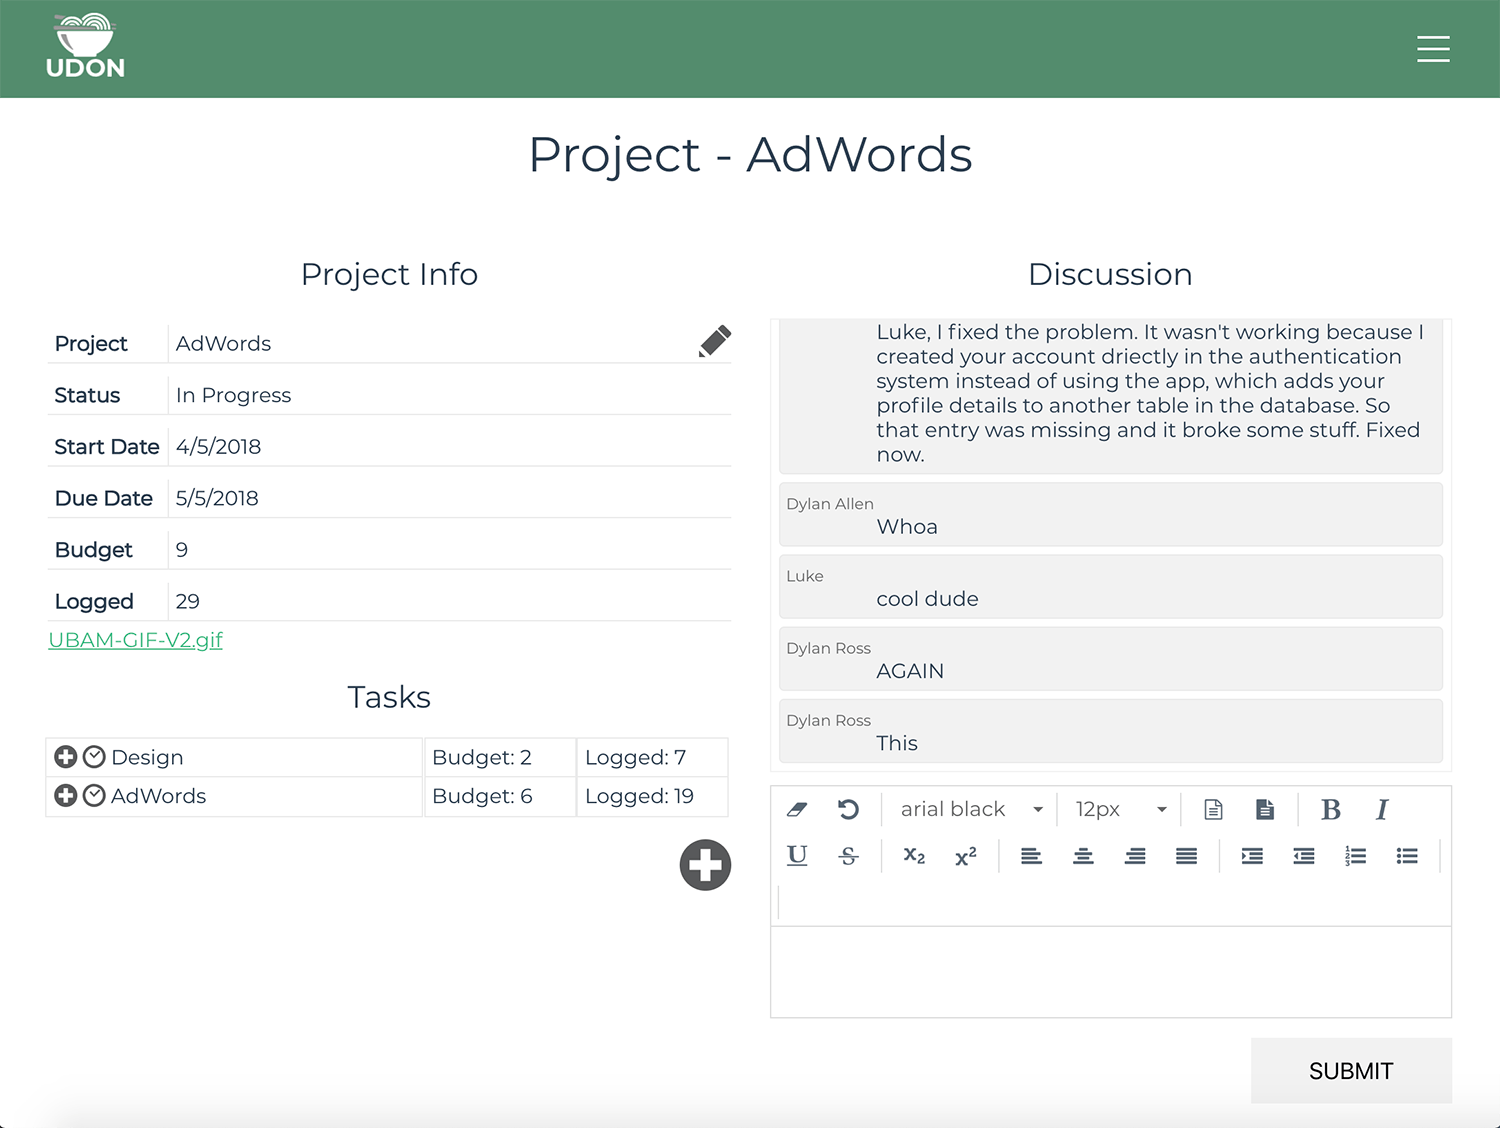Toggle italic formatting
This screenshot has width=1500, height=1128.
(x=1382, y=809)
